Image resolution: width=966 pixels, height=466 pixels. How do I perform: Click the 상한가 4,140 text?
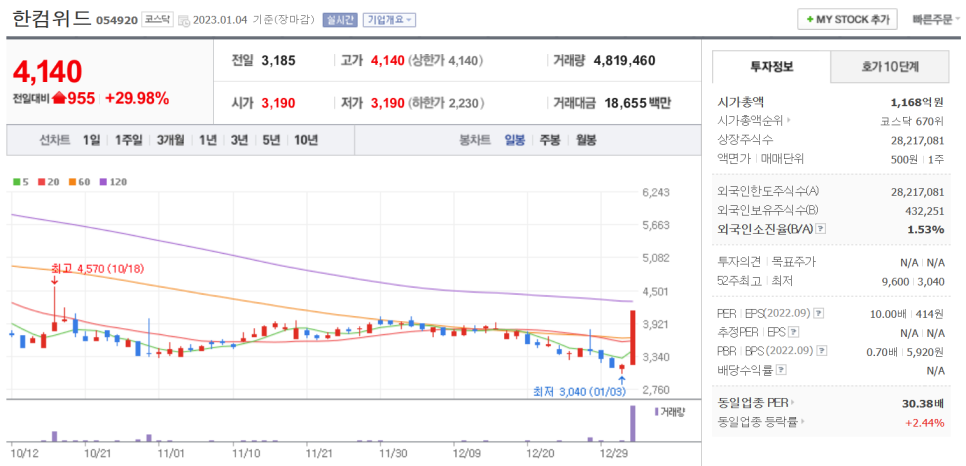pyautogui.click(x=445, y=60)
